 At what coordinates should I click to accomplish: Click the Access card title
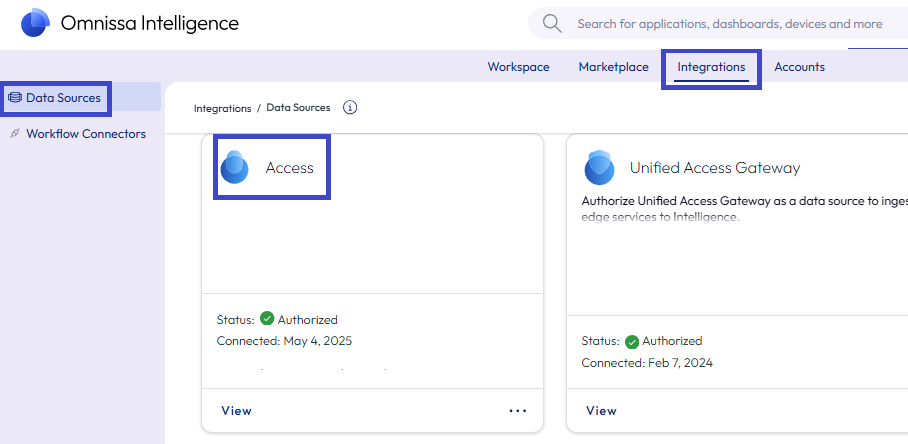click(x=290, y=168)
